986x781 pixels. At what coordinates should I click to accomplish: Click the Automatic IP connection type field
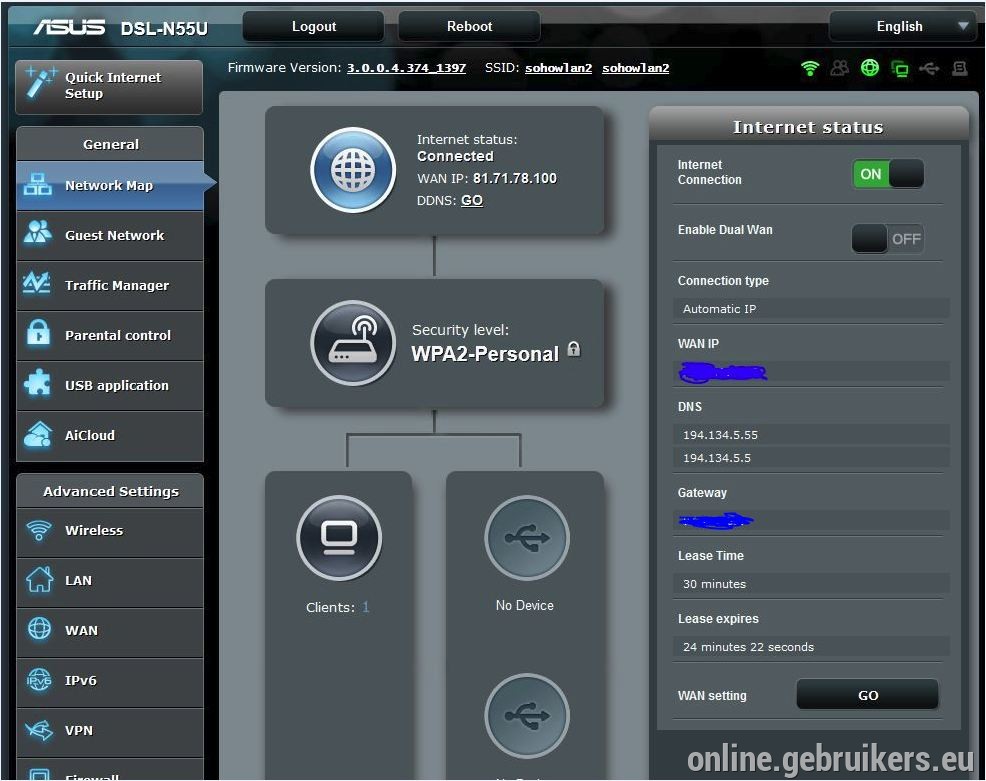click(x=811, y=309)
